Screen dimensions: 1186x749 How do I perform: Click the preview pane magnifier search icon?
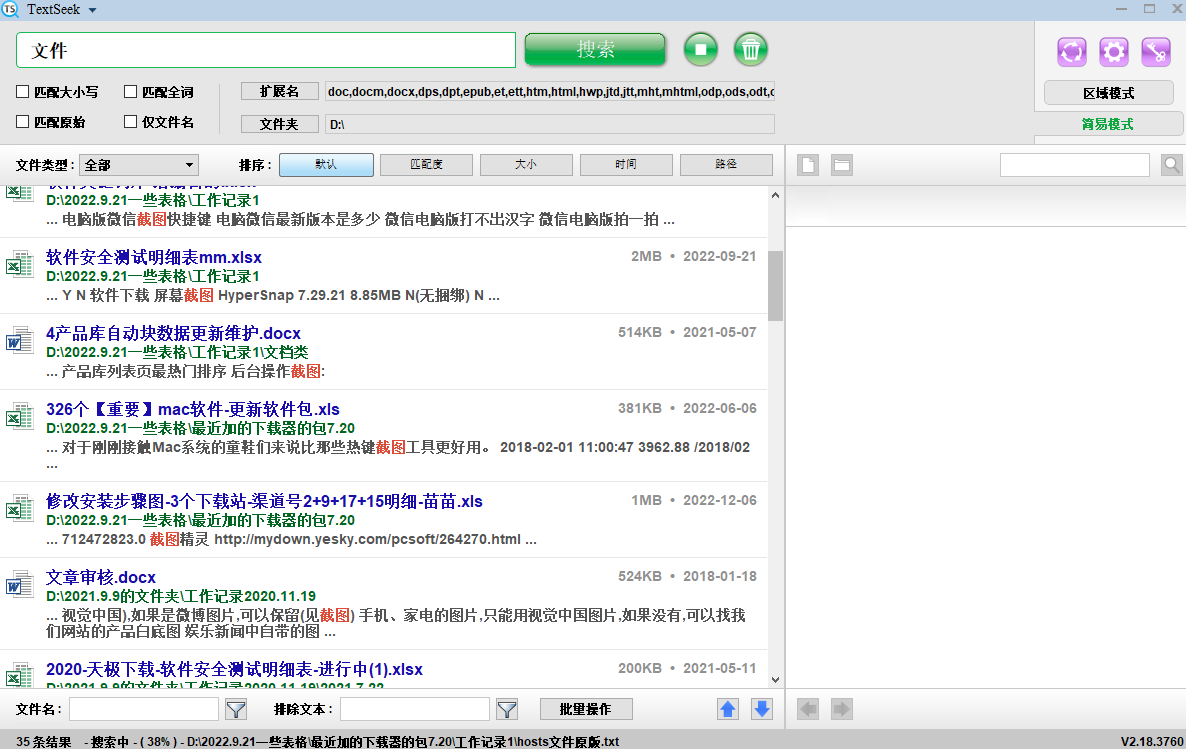[1171, 165]
